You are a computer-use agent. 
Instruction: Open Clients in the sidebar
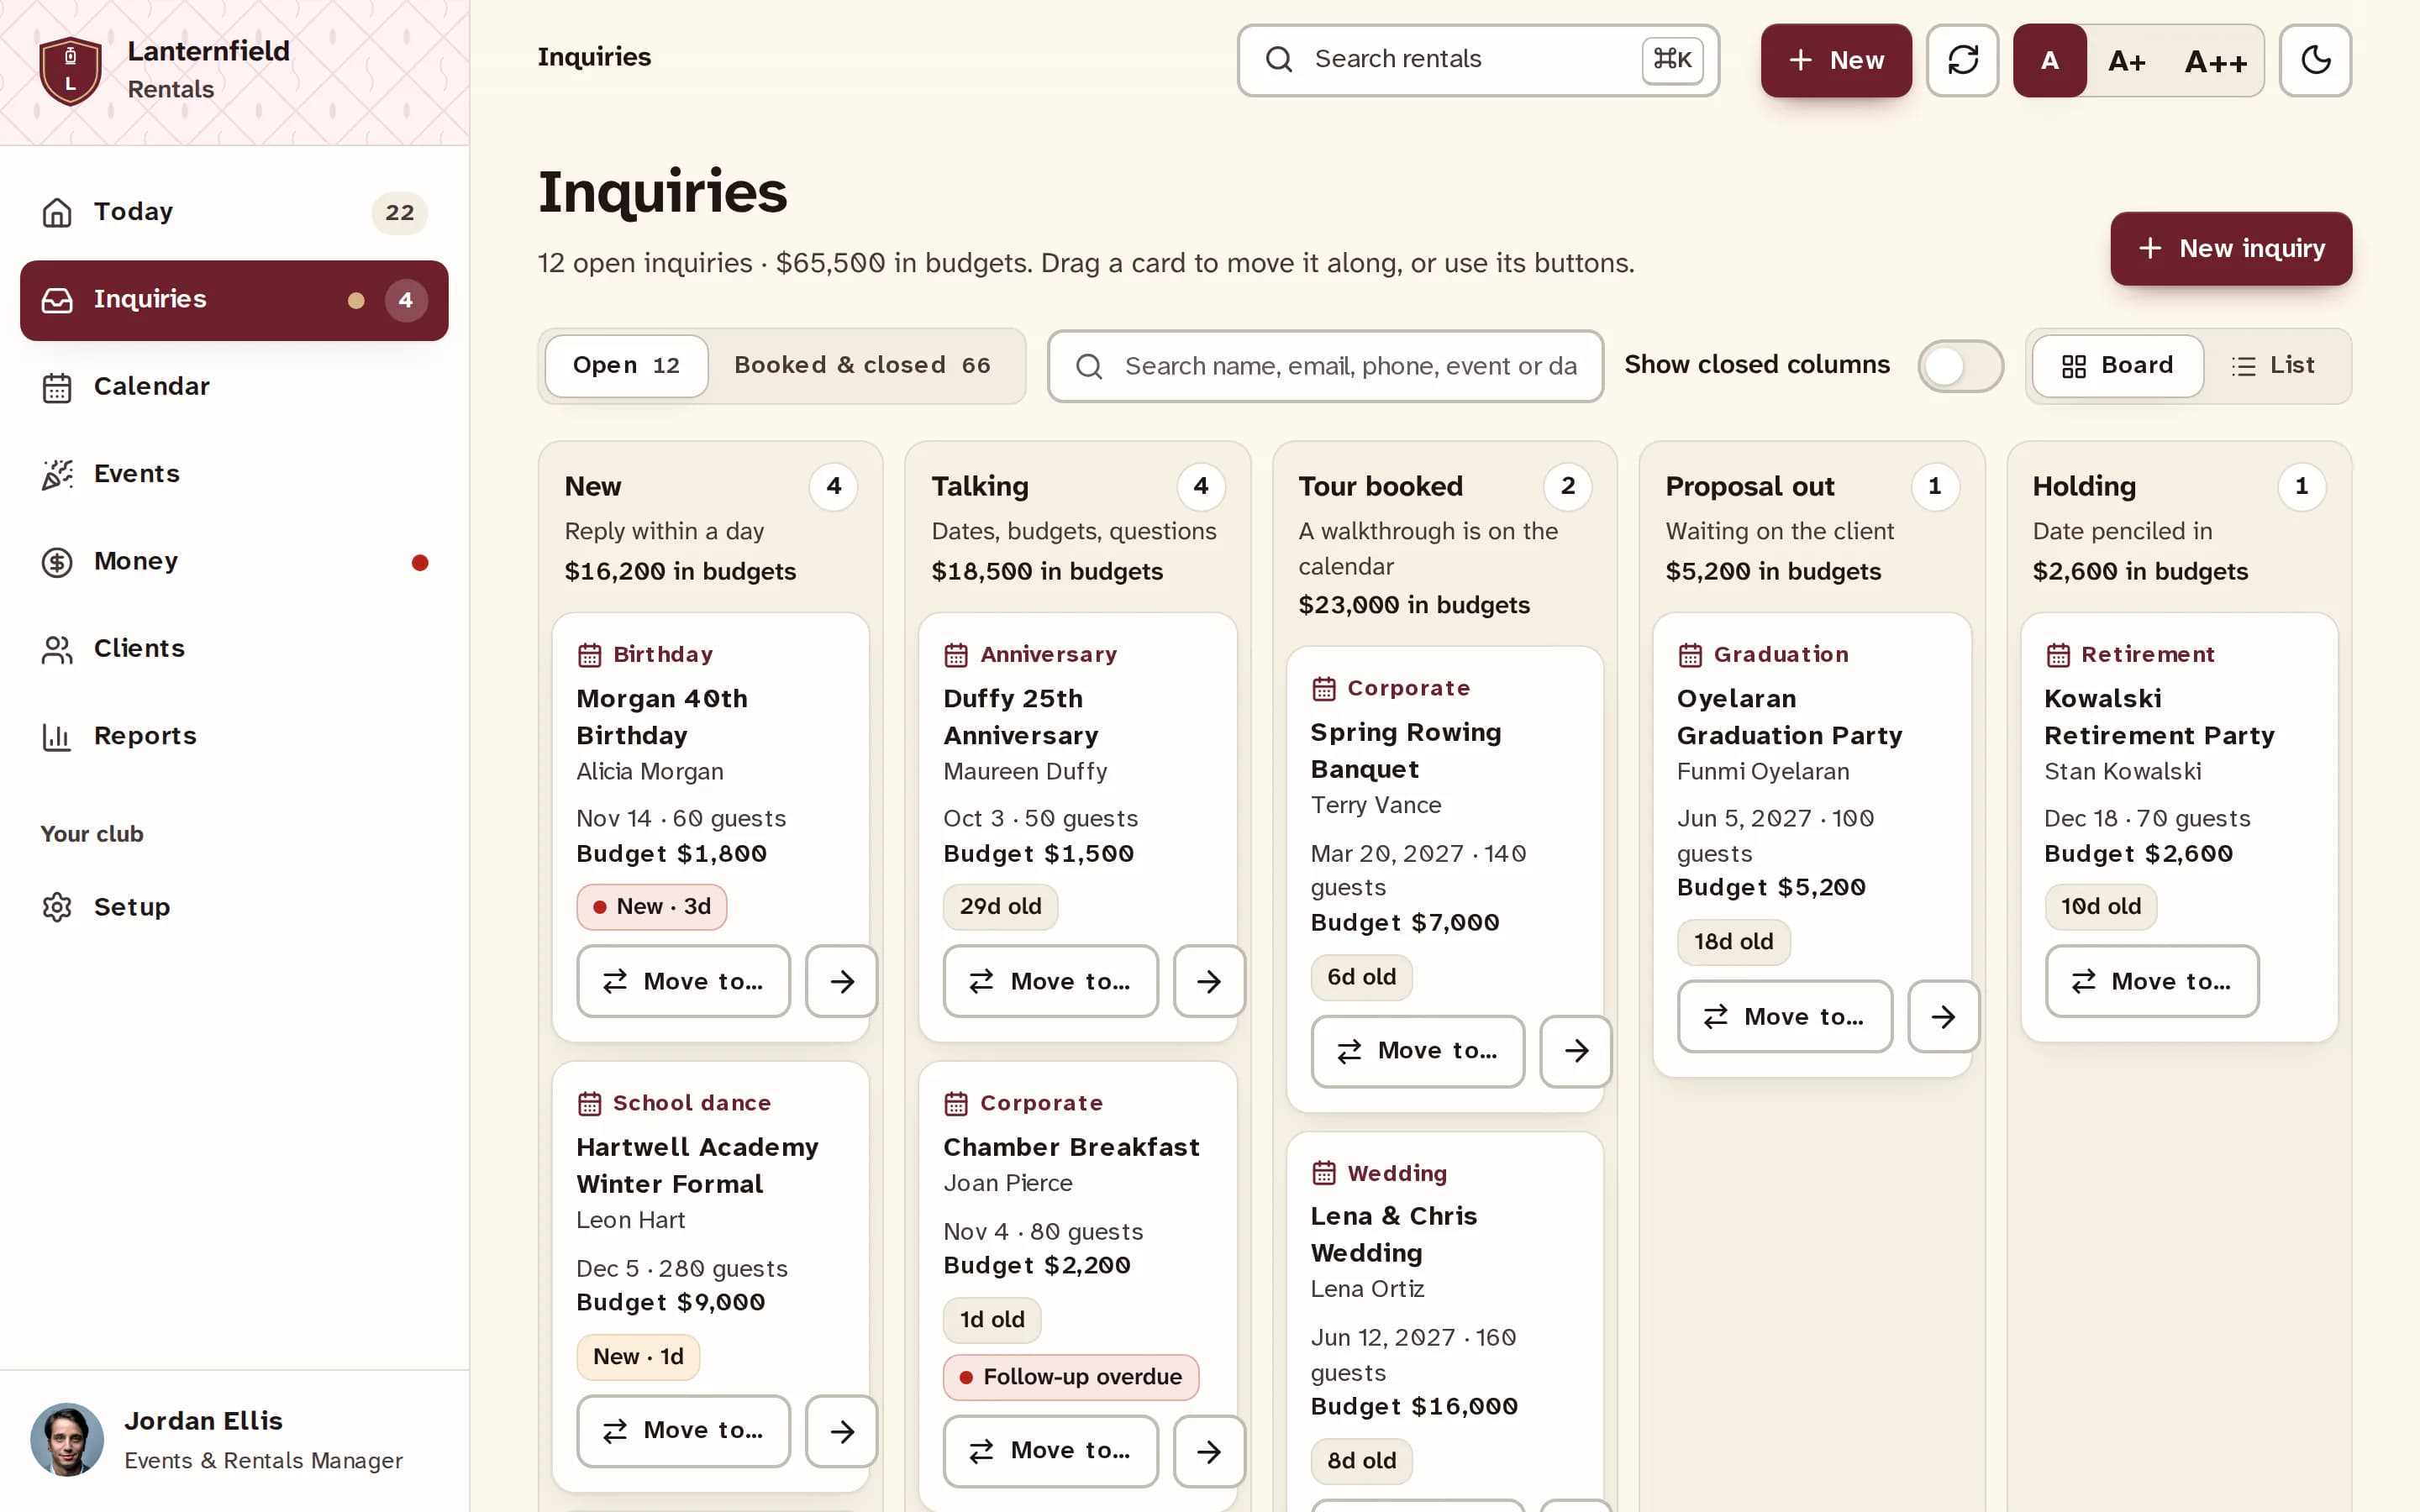[234, 649]
